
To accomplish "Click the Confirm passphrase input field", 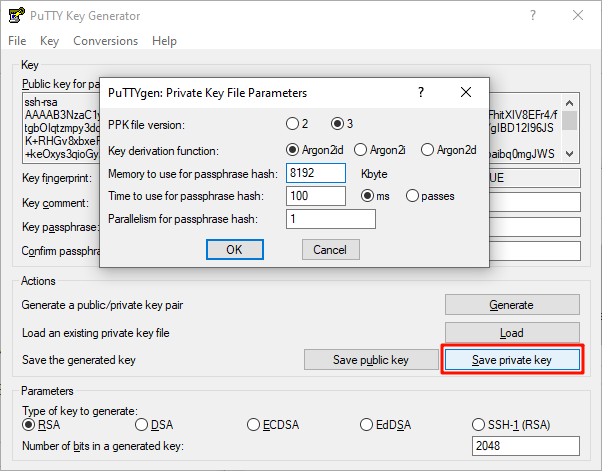I will (535, 251).
